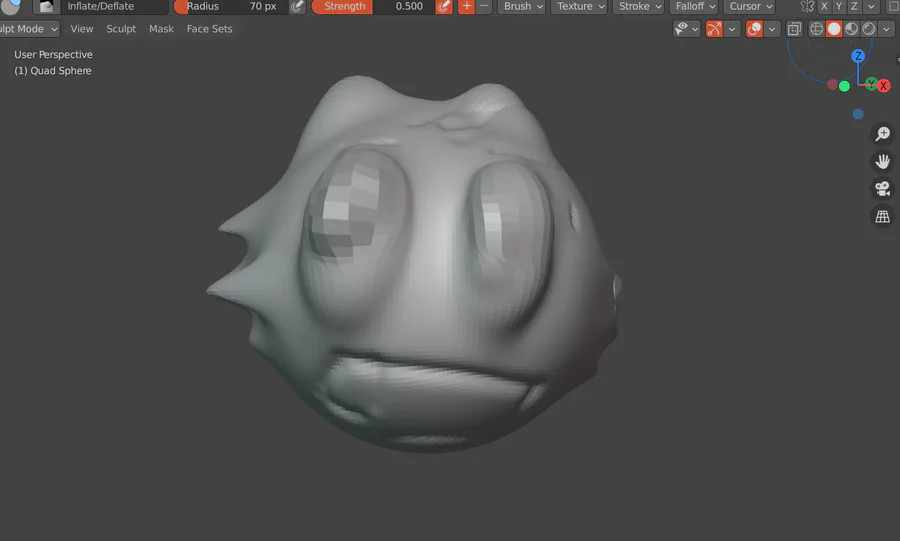Viewport: 900px width, 541px height.
Task: Open the Sculpt Mode selector dropdown
Action: tap(29, 29)
